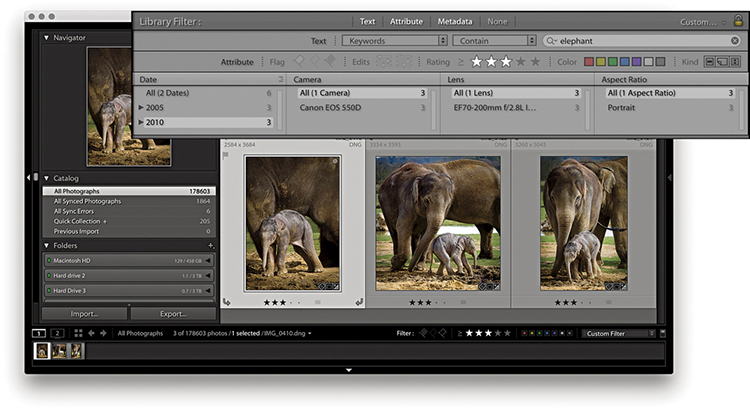Add a folder with the plus icon
The height and width of the screenshot is (410, 750).
[x=210, y=245]
